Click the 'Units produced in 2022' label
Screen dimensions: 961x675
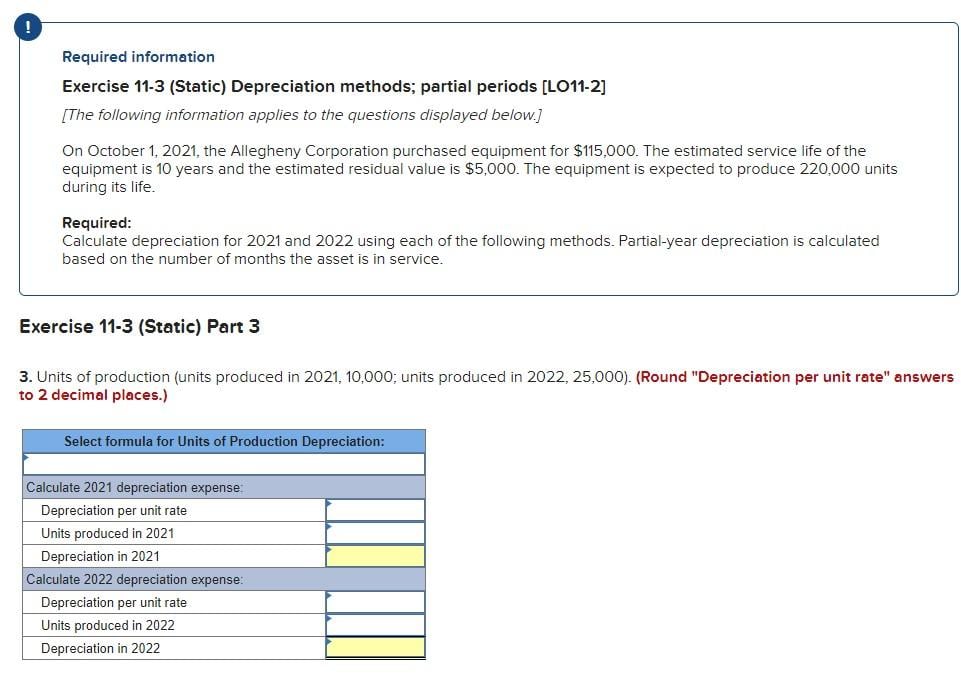[x=108, y=625]
